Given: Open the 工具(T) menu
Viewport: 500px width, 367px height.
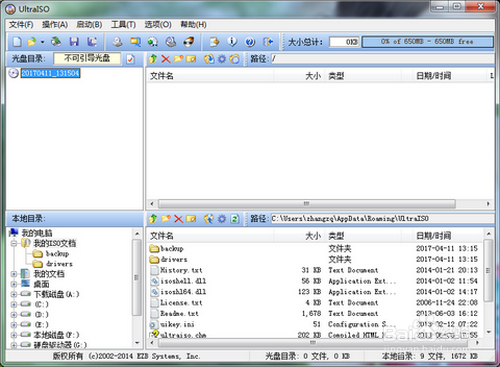Looking at the screenshot, I should pos(123,25).
